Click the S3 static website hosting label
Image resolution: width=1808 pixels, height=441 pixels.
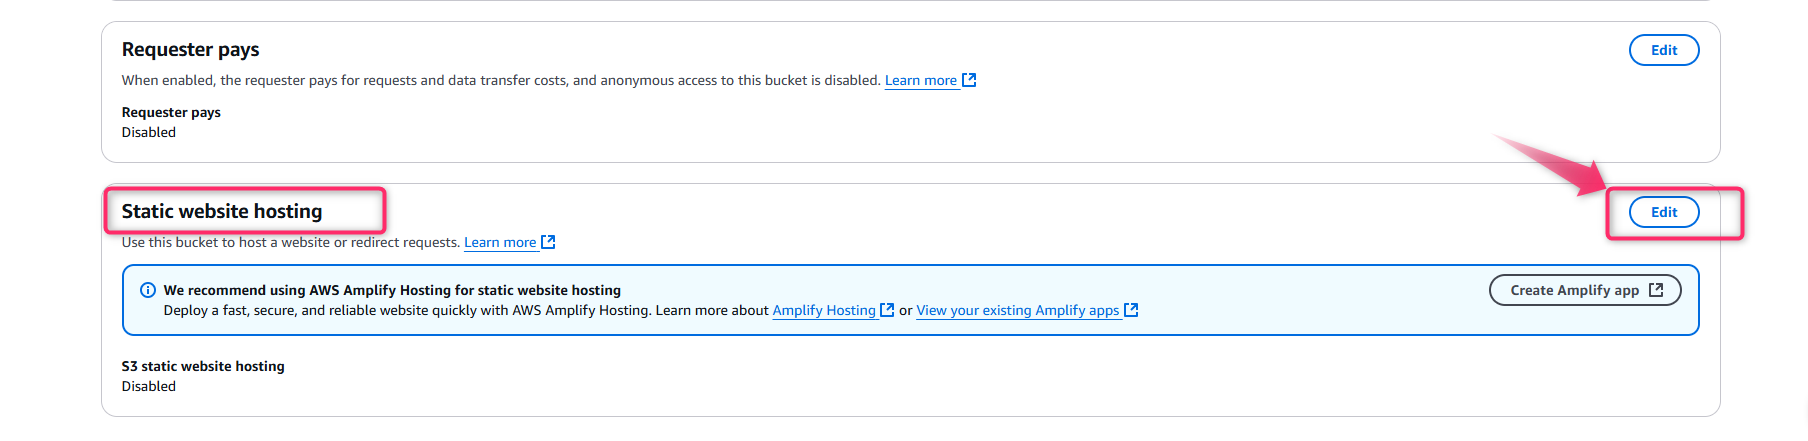click(x=203, y=366)
